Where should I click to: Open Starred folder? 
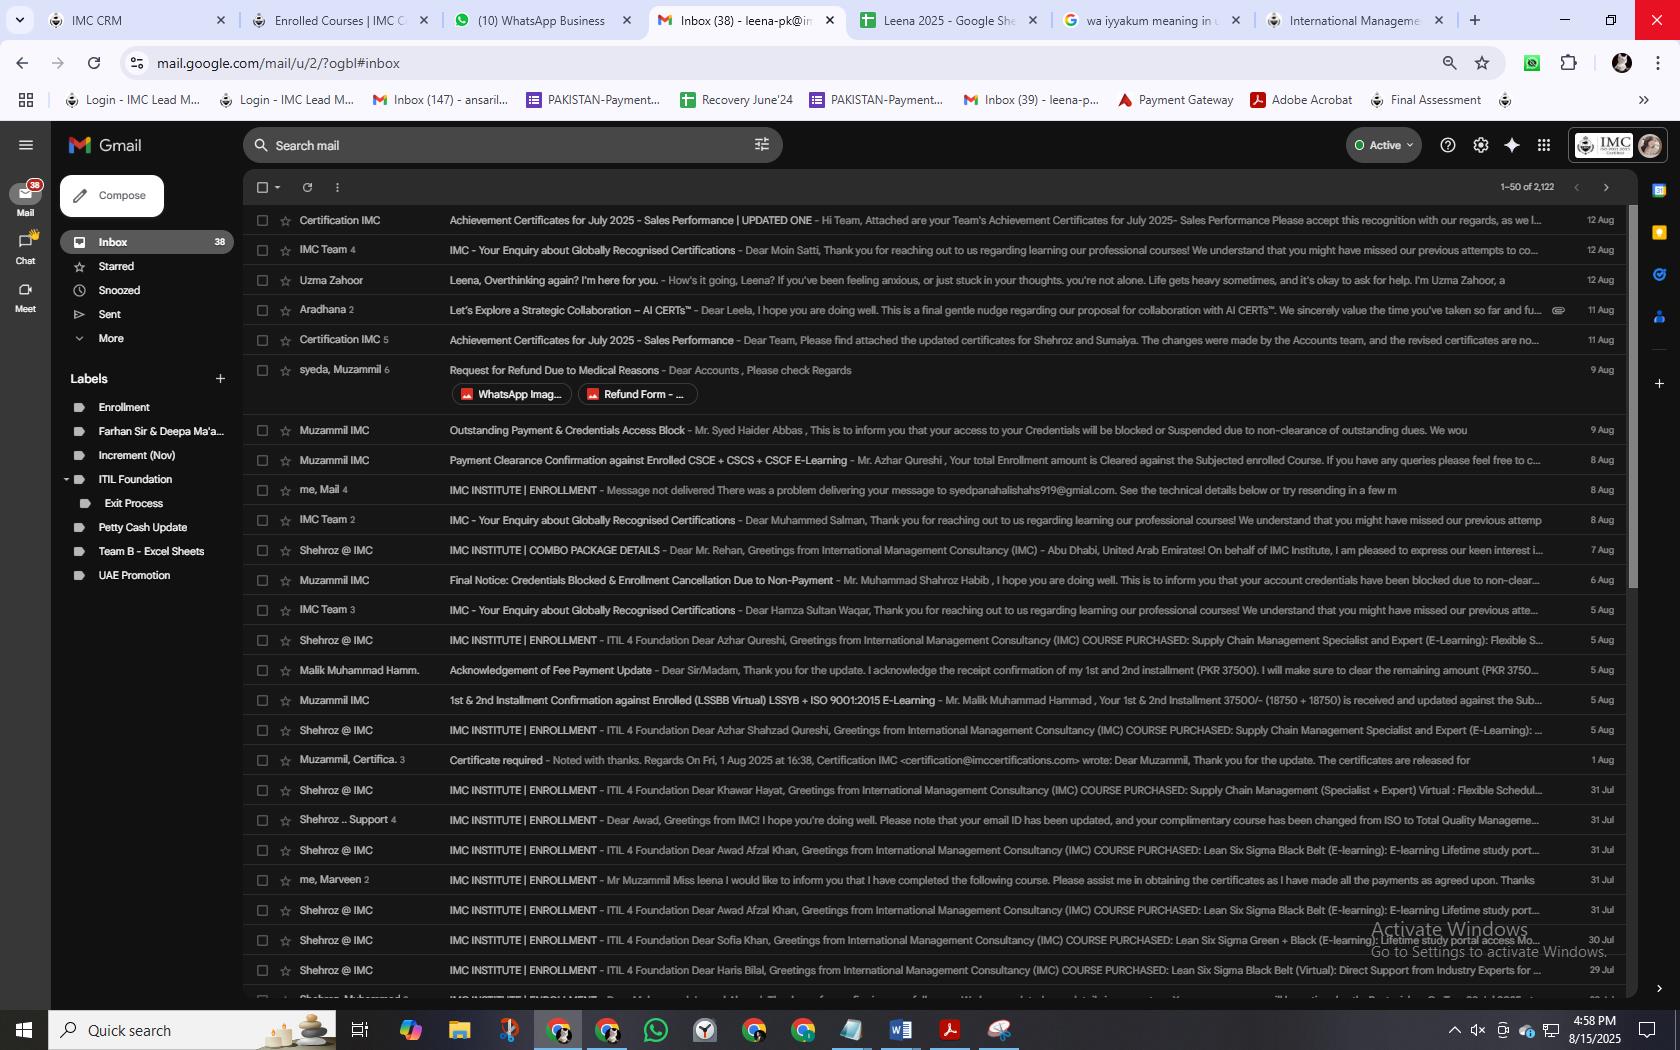coord(116,266)
